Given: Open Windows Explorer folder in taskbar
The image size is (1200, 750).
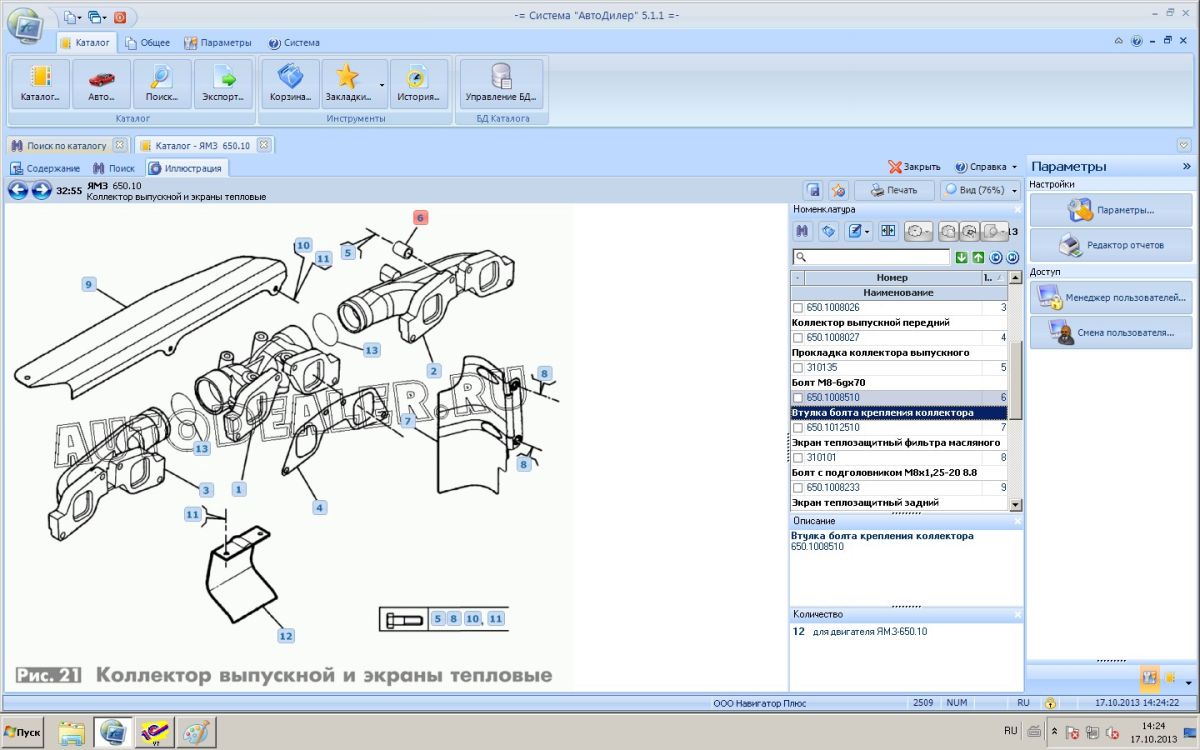Looking at the screenshot, I should (72, 733).
